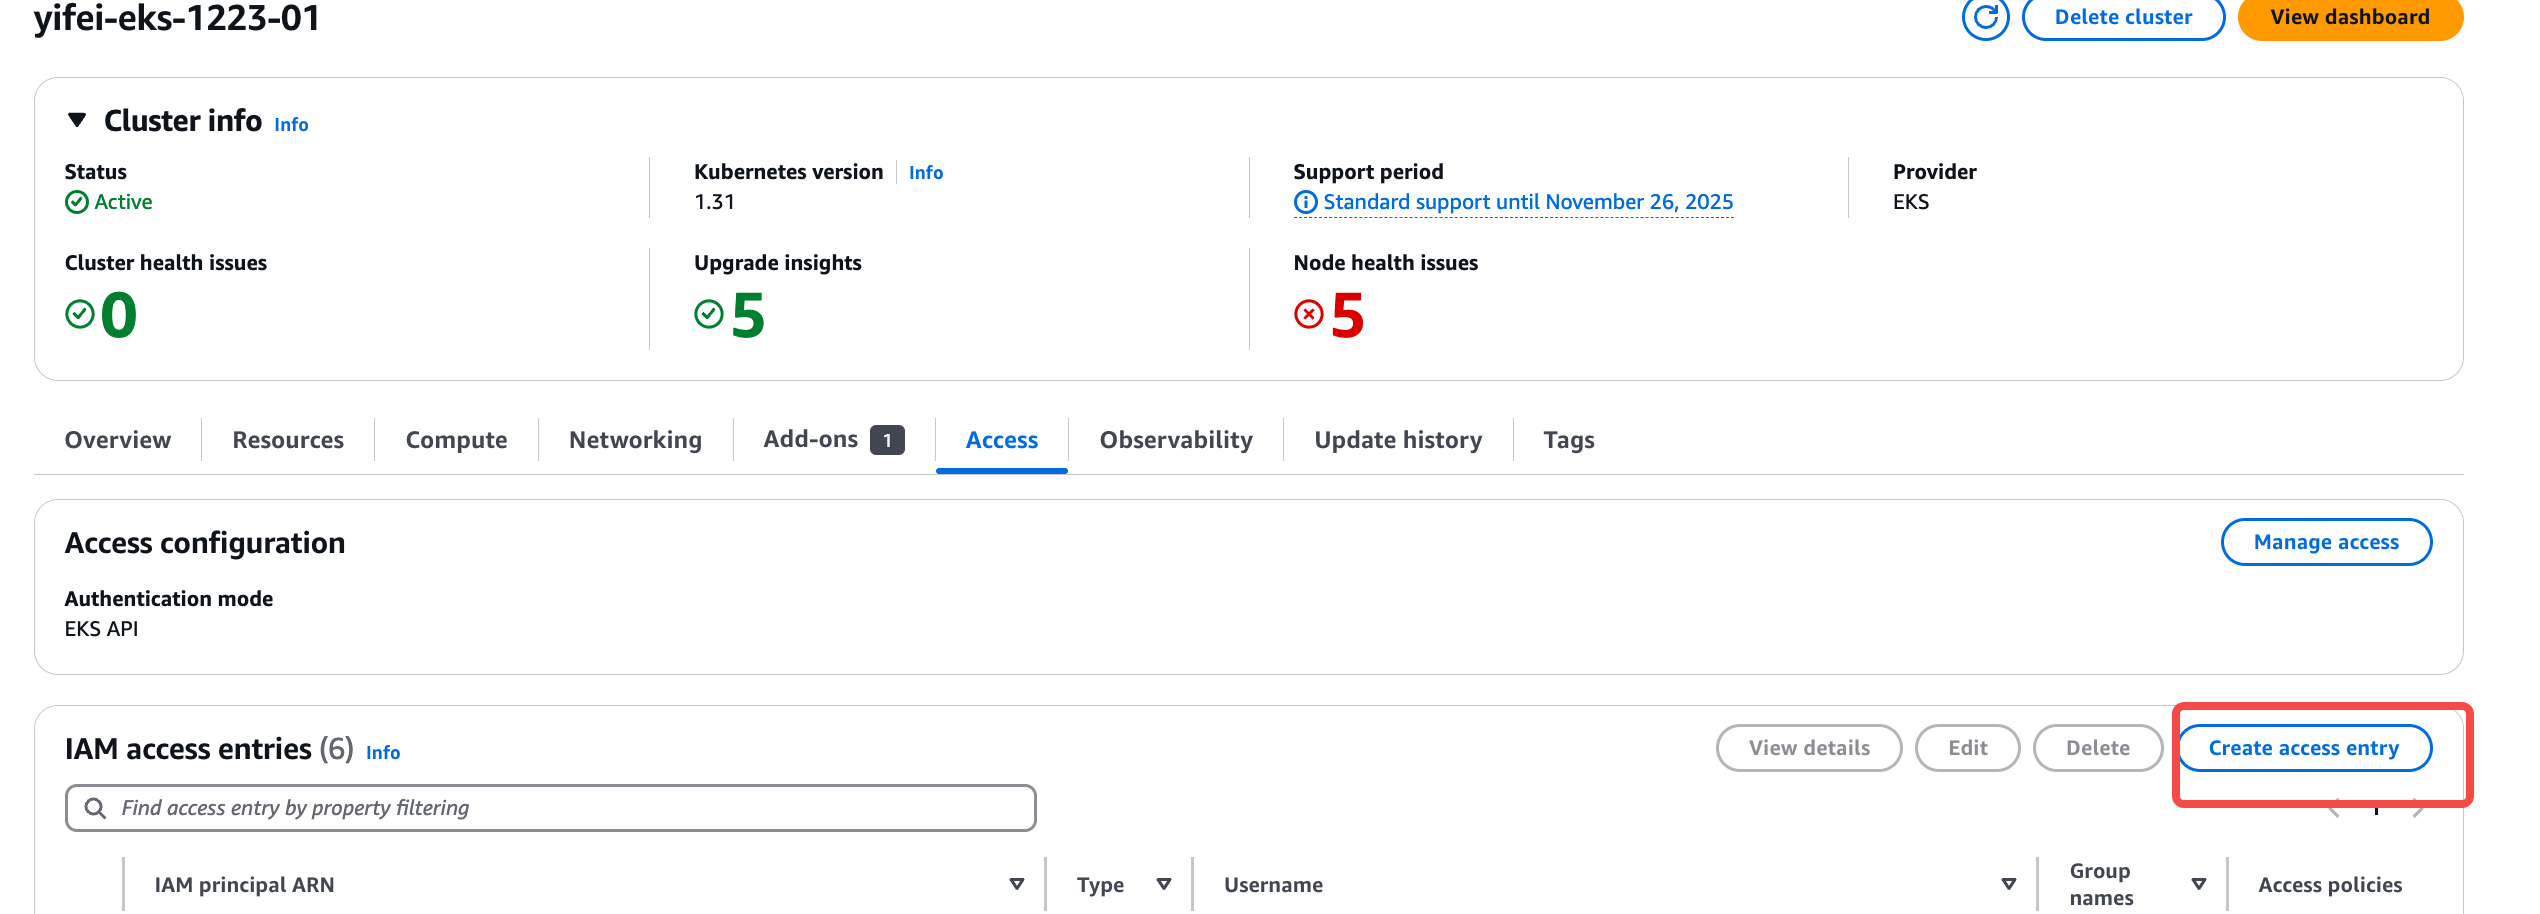Click the View dashboard button
This screenshot has width=2540, height=914.
[x=2350, y=17]
